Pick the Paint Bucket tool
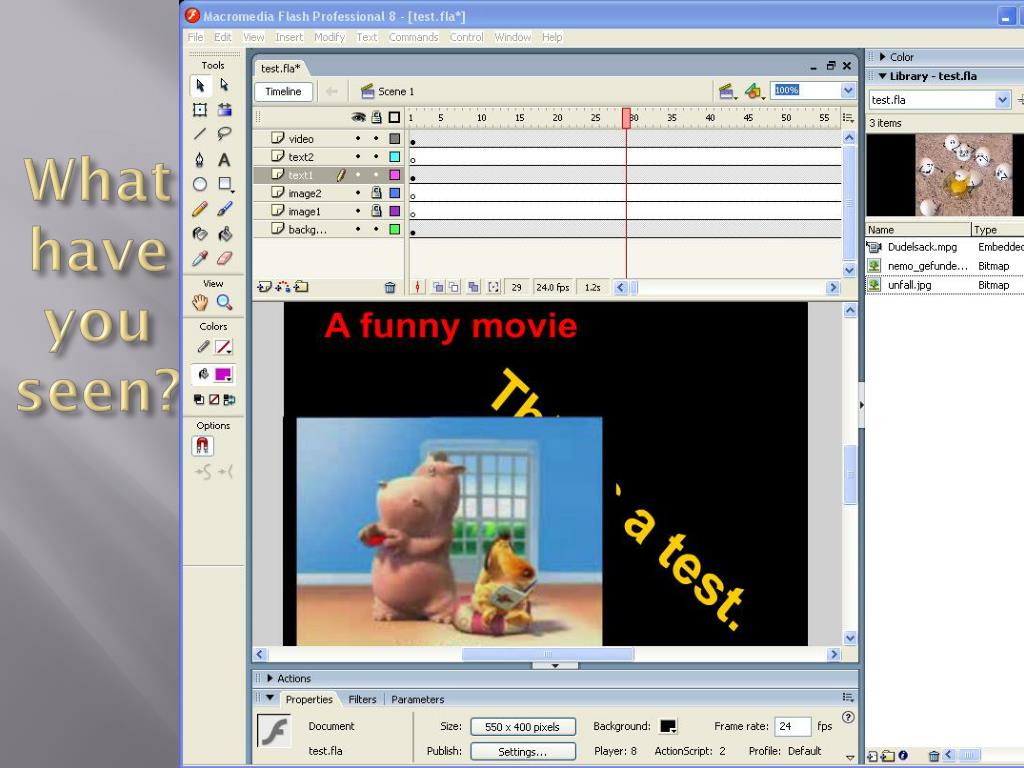Viewport: 1024px width, 768px height. [x=225, y=234]
